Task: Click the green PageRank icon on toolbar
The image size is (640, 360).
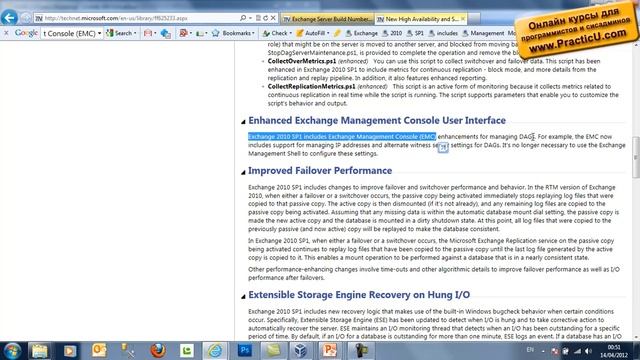Action: [200, 33]
